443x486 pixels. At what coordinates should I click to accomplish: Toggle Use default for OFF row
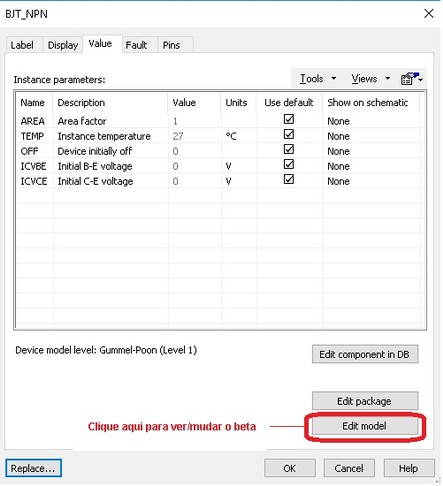point(289,149)
